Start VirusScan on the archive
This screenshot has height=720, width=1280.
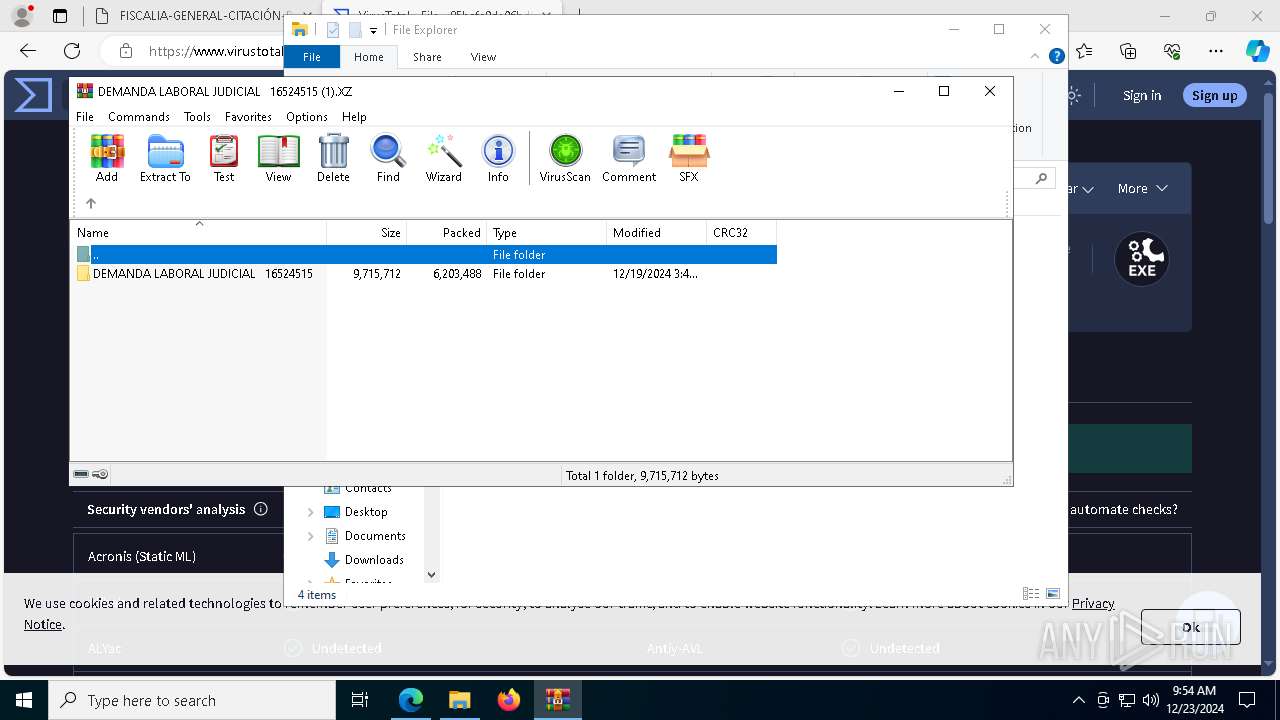[565, 158]
